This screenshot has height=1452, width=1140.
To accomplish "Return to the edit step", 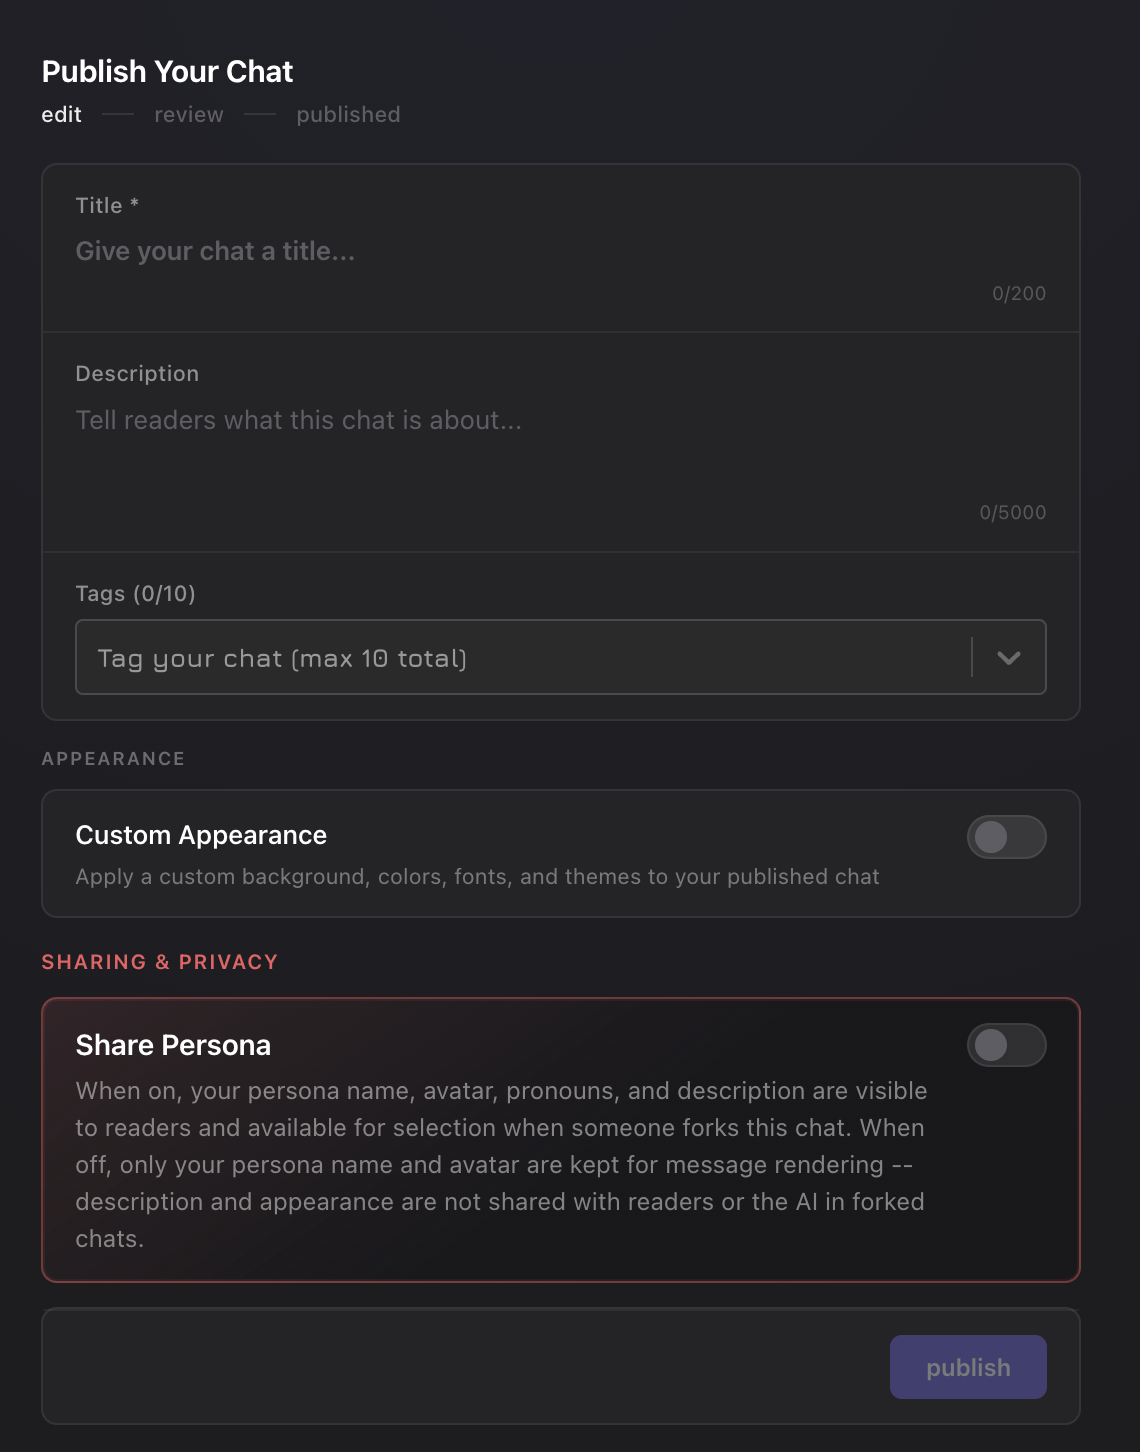I will point(62,114).
